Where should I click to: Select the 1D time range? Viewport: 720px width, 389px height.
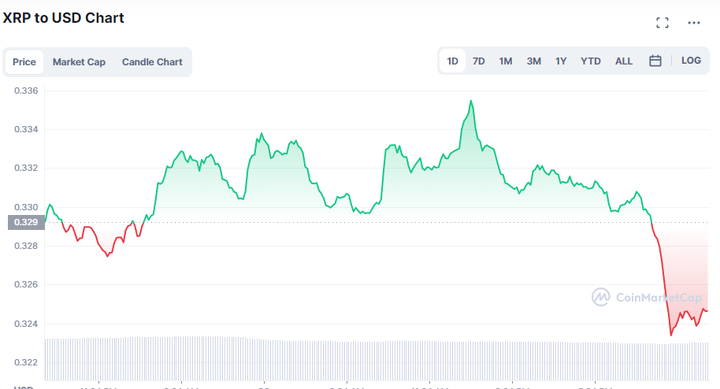[x=453, y=61]
